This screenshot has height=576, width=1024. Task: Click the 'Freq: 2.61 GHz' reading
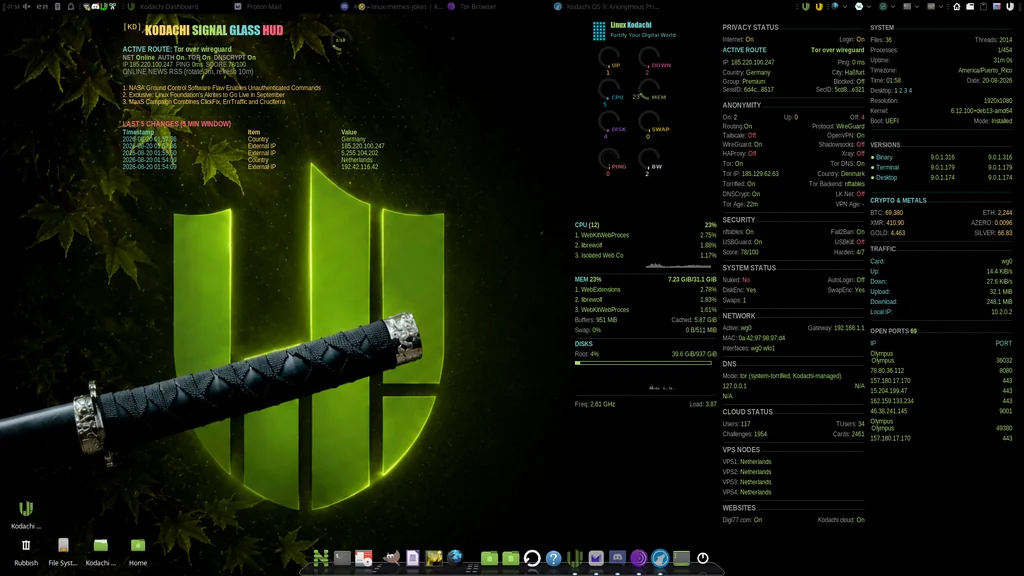pos(595,404)
